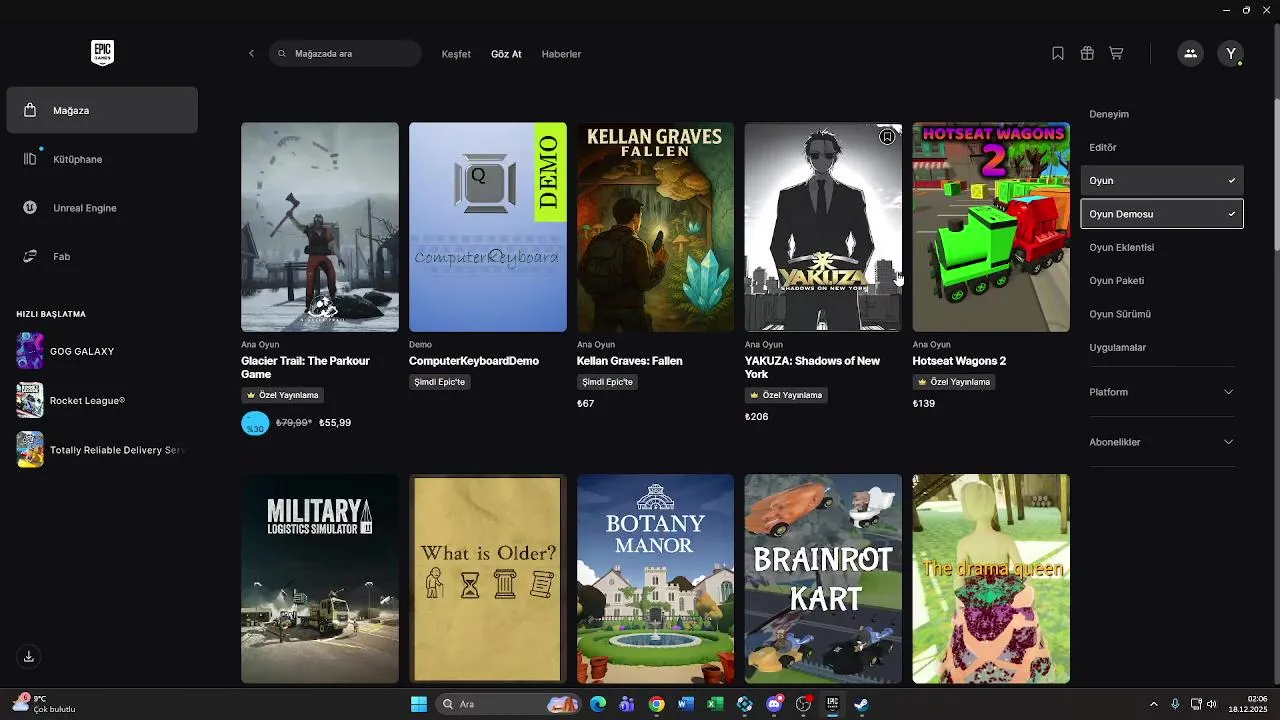Open Kellan Graves: Fallen thumbnail
Viewport: 1280px width, 720px height.
(655, 227)
